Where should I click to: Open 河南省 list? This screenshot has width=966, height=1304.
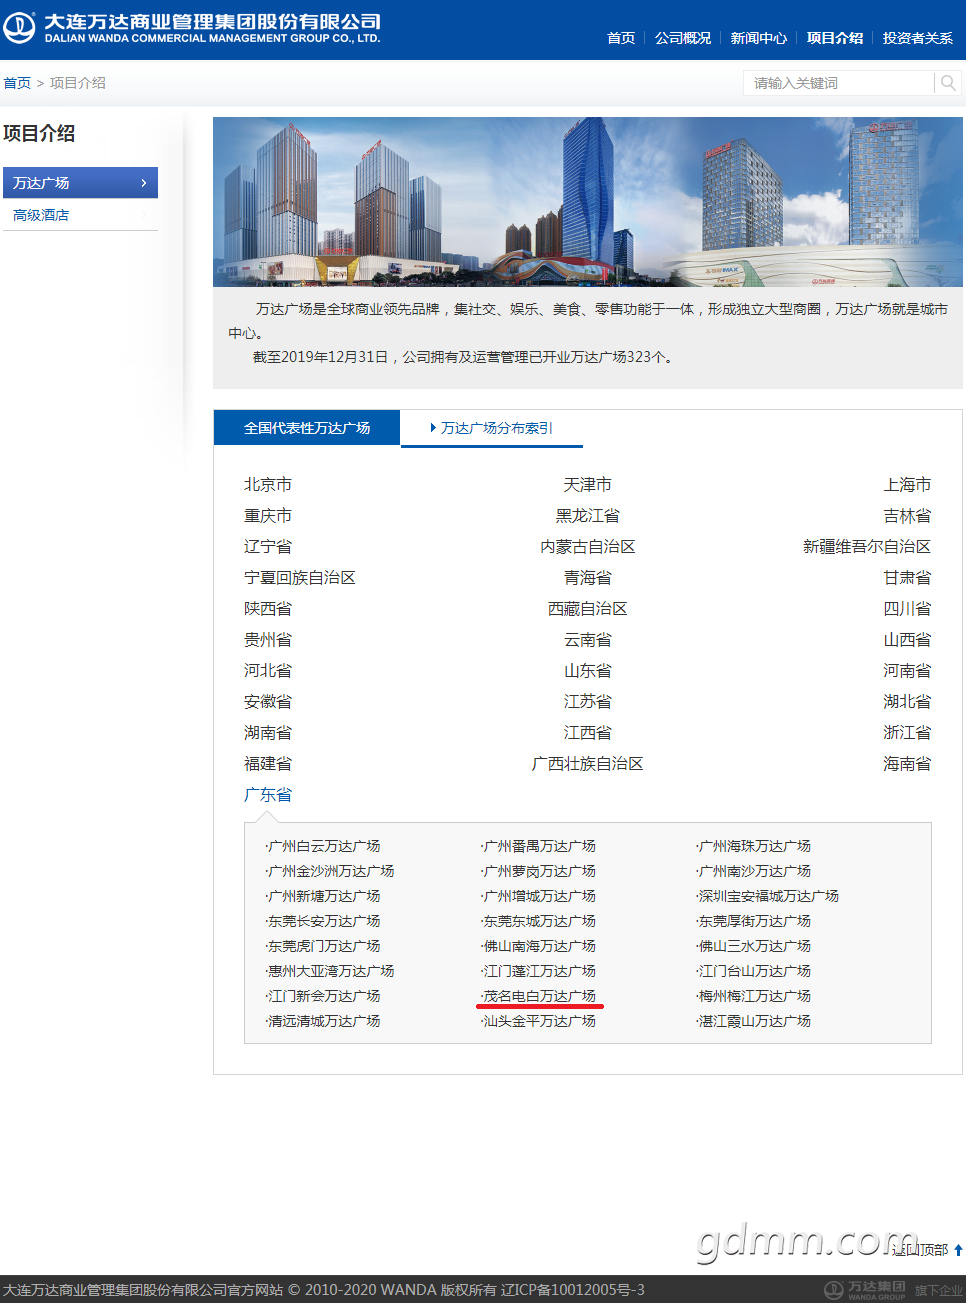tap(907, 671)
